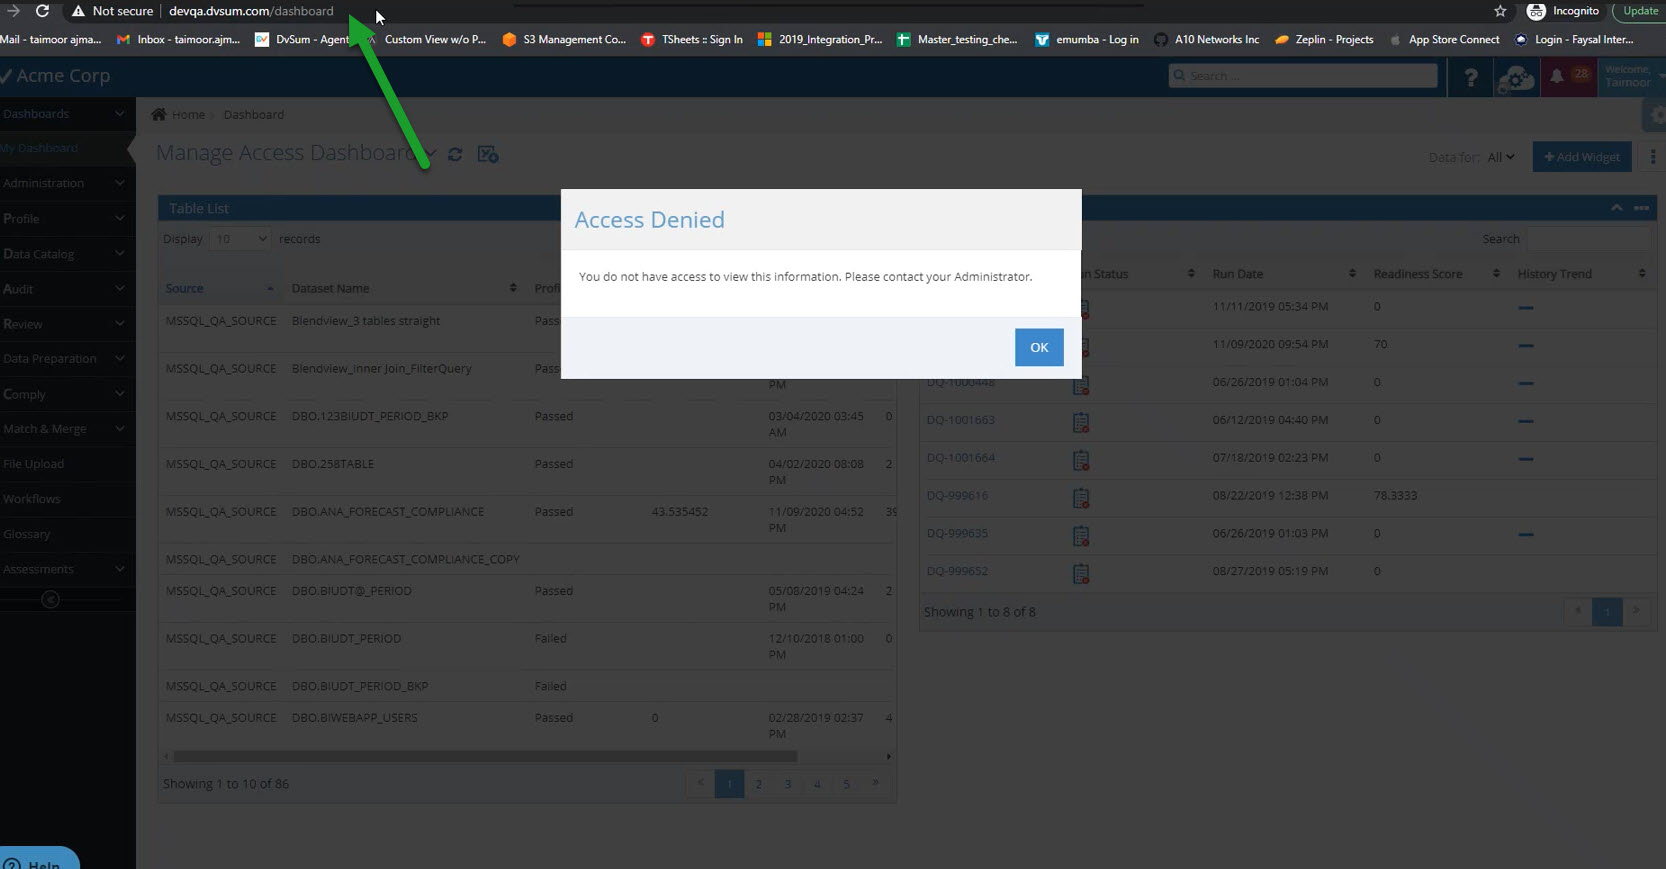Click the report icon in DQ-999635 row
1666x869 pixels.
1081,535
